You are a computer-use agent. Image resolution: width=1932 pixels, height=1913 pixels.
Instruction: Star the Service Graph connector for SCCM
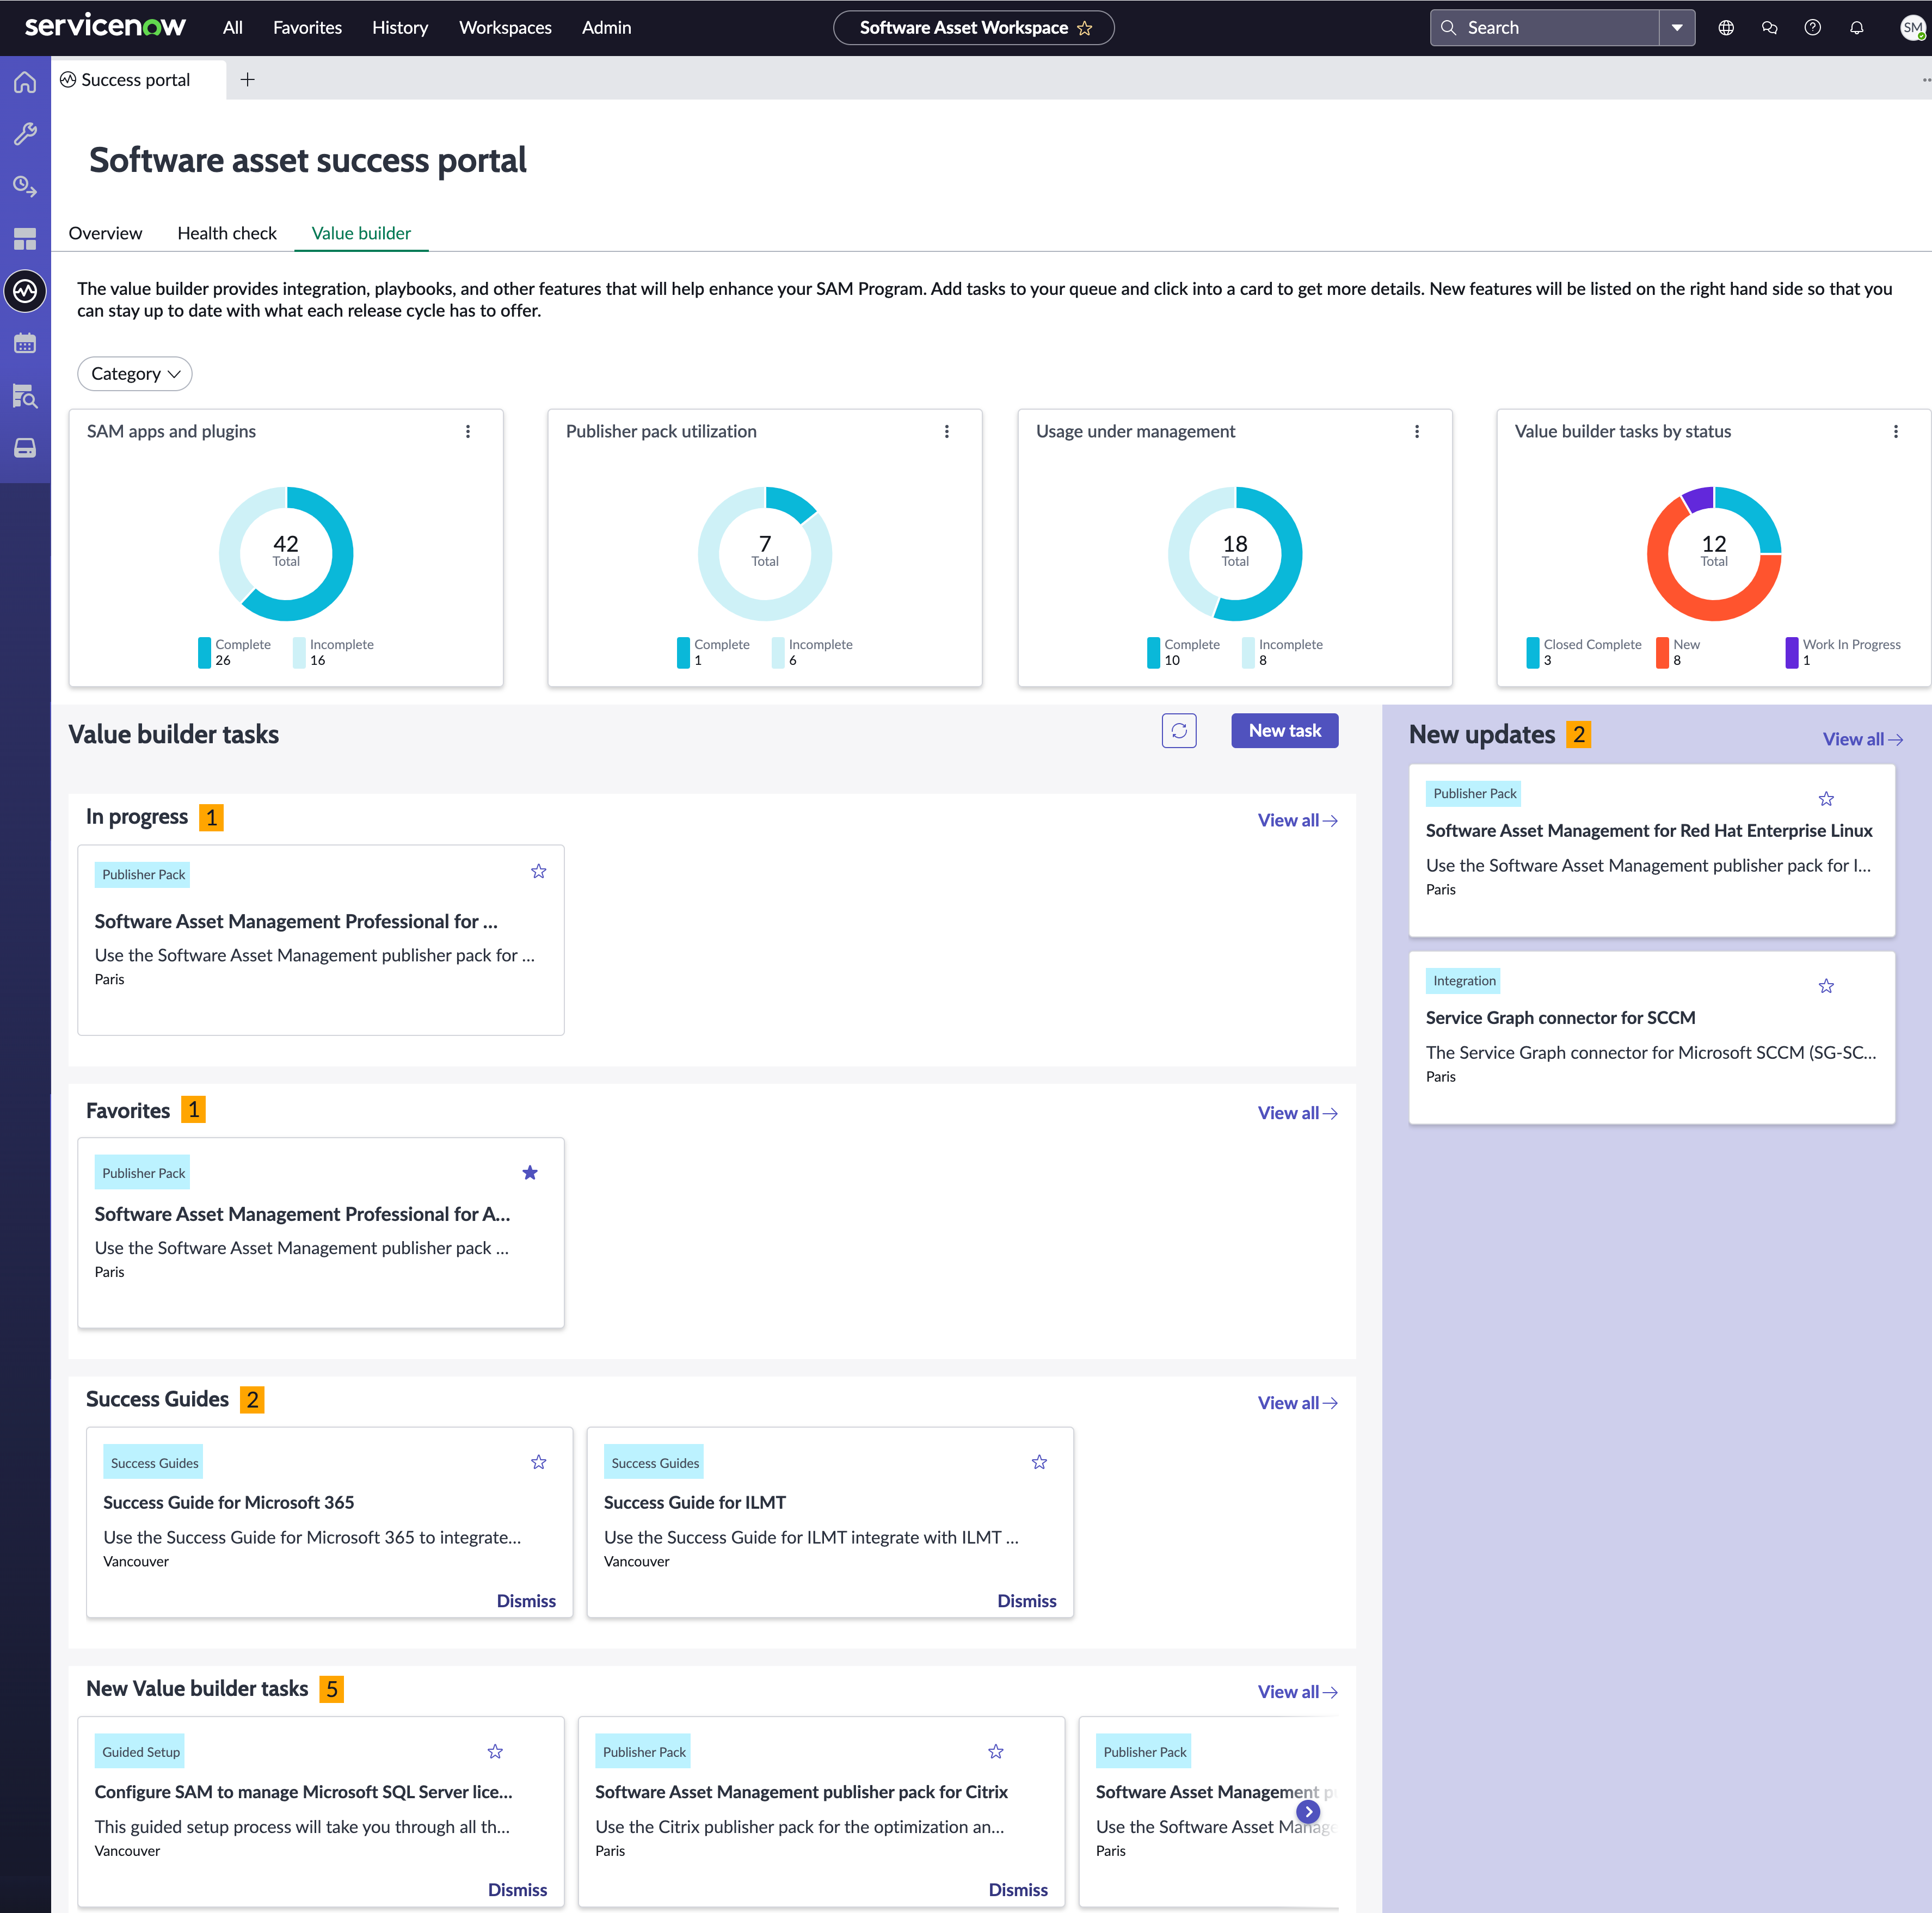click(x=1826, y=986)
